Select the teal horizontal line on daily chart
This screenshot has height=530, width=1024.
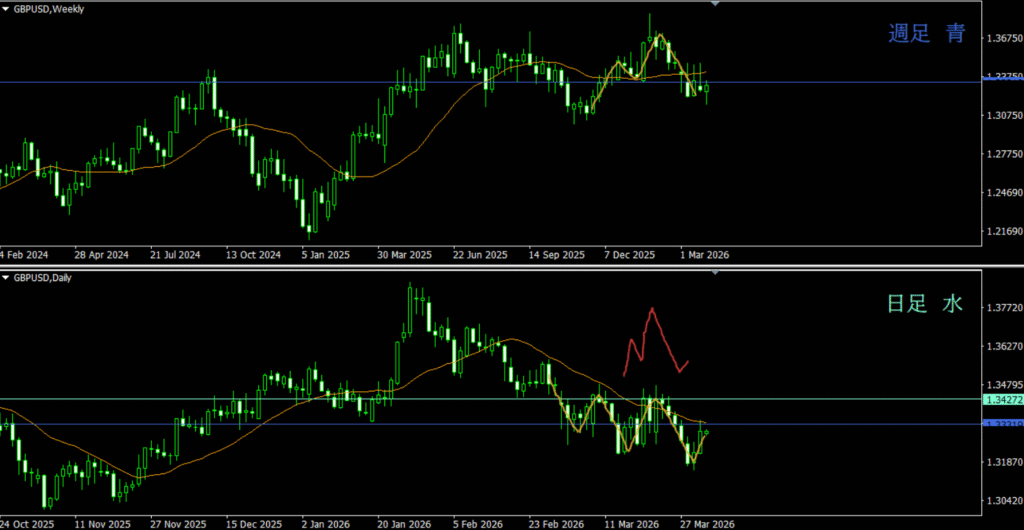300,399
